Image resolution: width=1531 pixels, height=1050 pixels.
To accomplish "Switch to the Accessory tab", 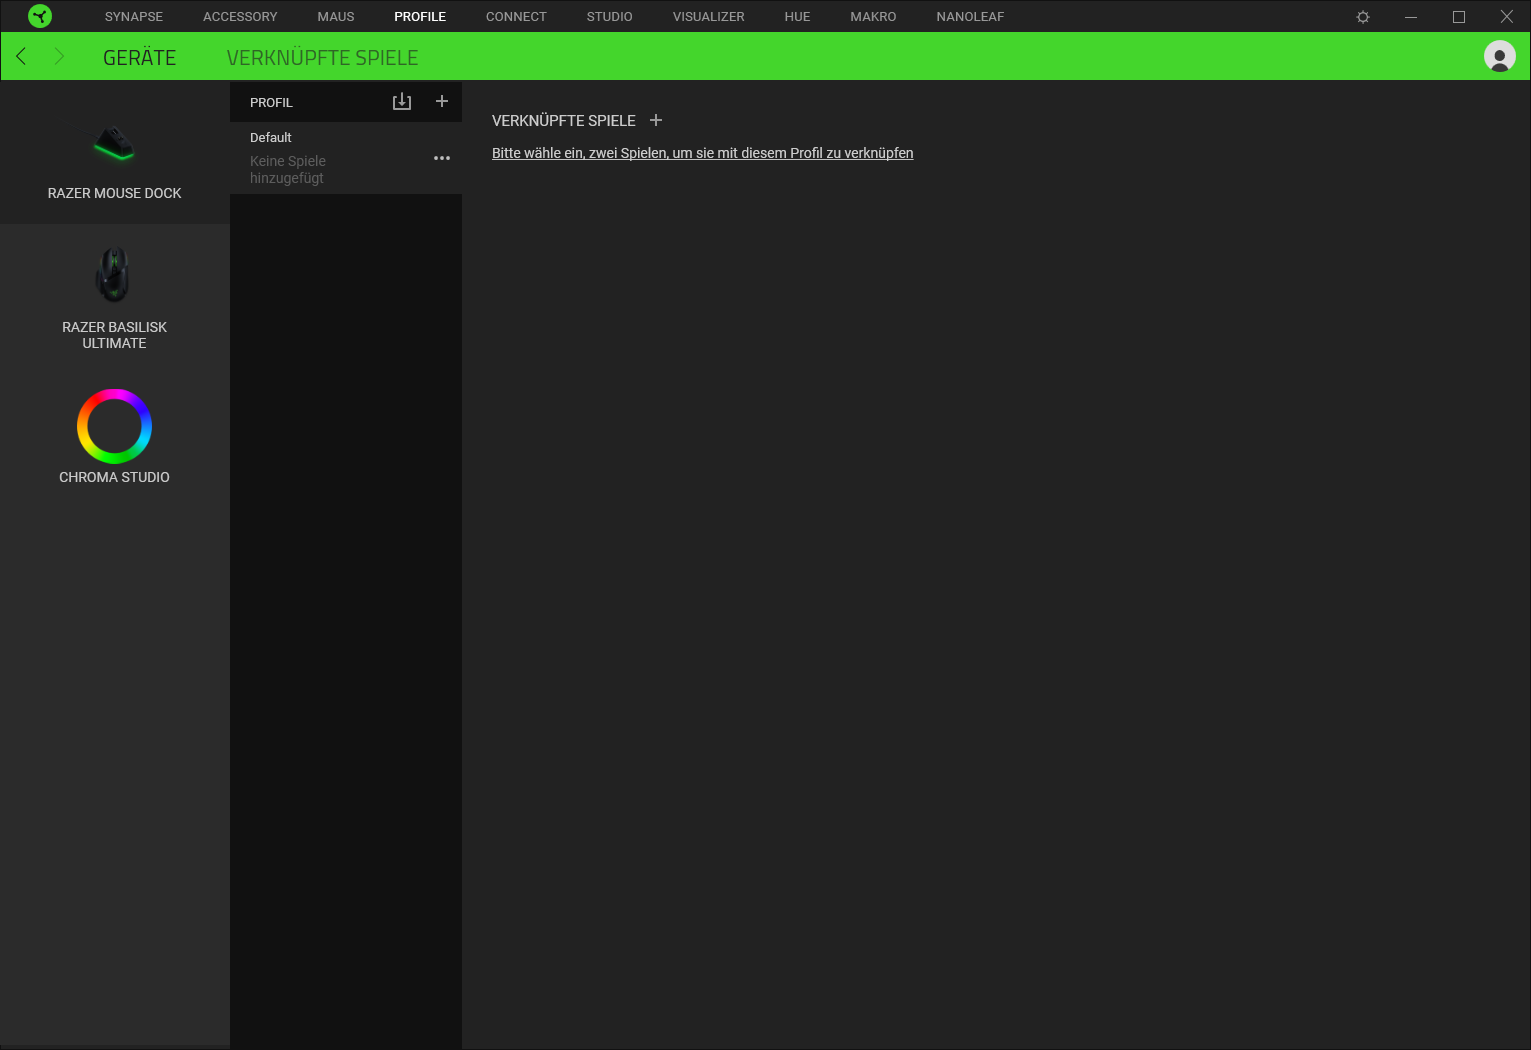I will point(240,17).
